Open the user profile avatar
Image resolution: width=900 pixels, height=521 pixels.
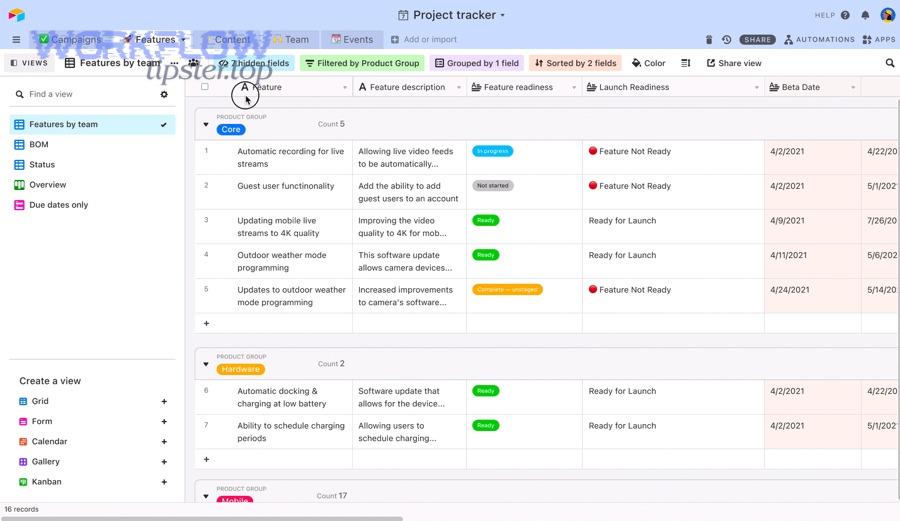click(887, 15)
